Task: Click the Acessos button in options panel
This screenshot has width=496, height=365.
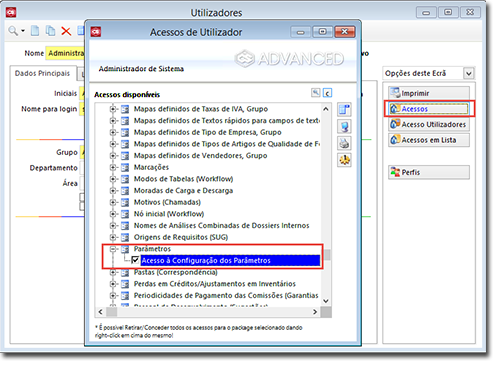Action: coord(429,109)
